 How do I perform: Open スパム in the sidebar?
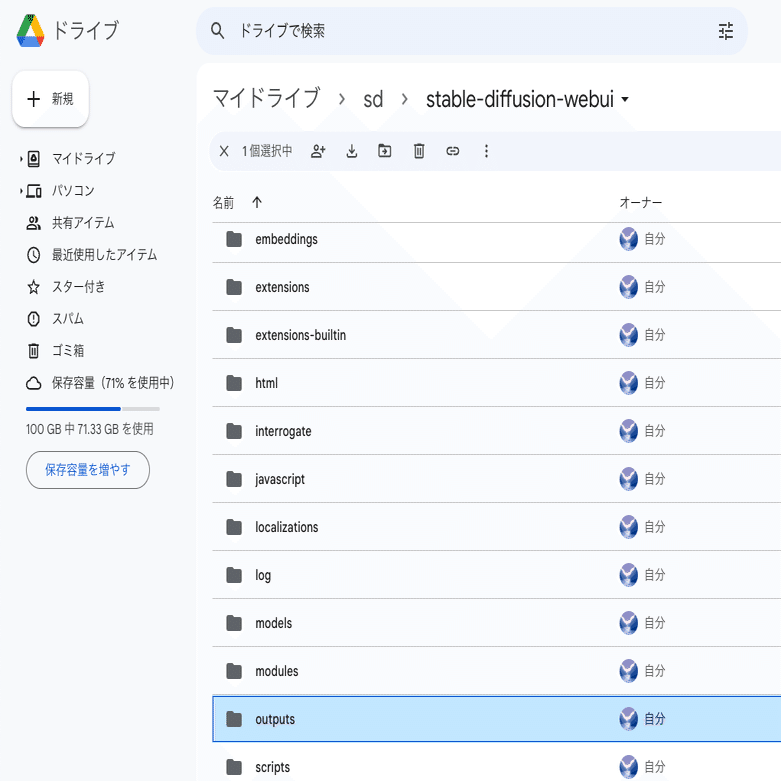click(68, 319)
